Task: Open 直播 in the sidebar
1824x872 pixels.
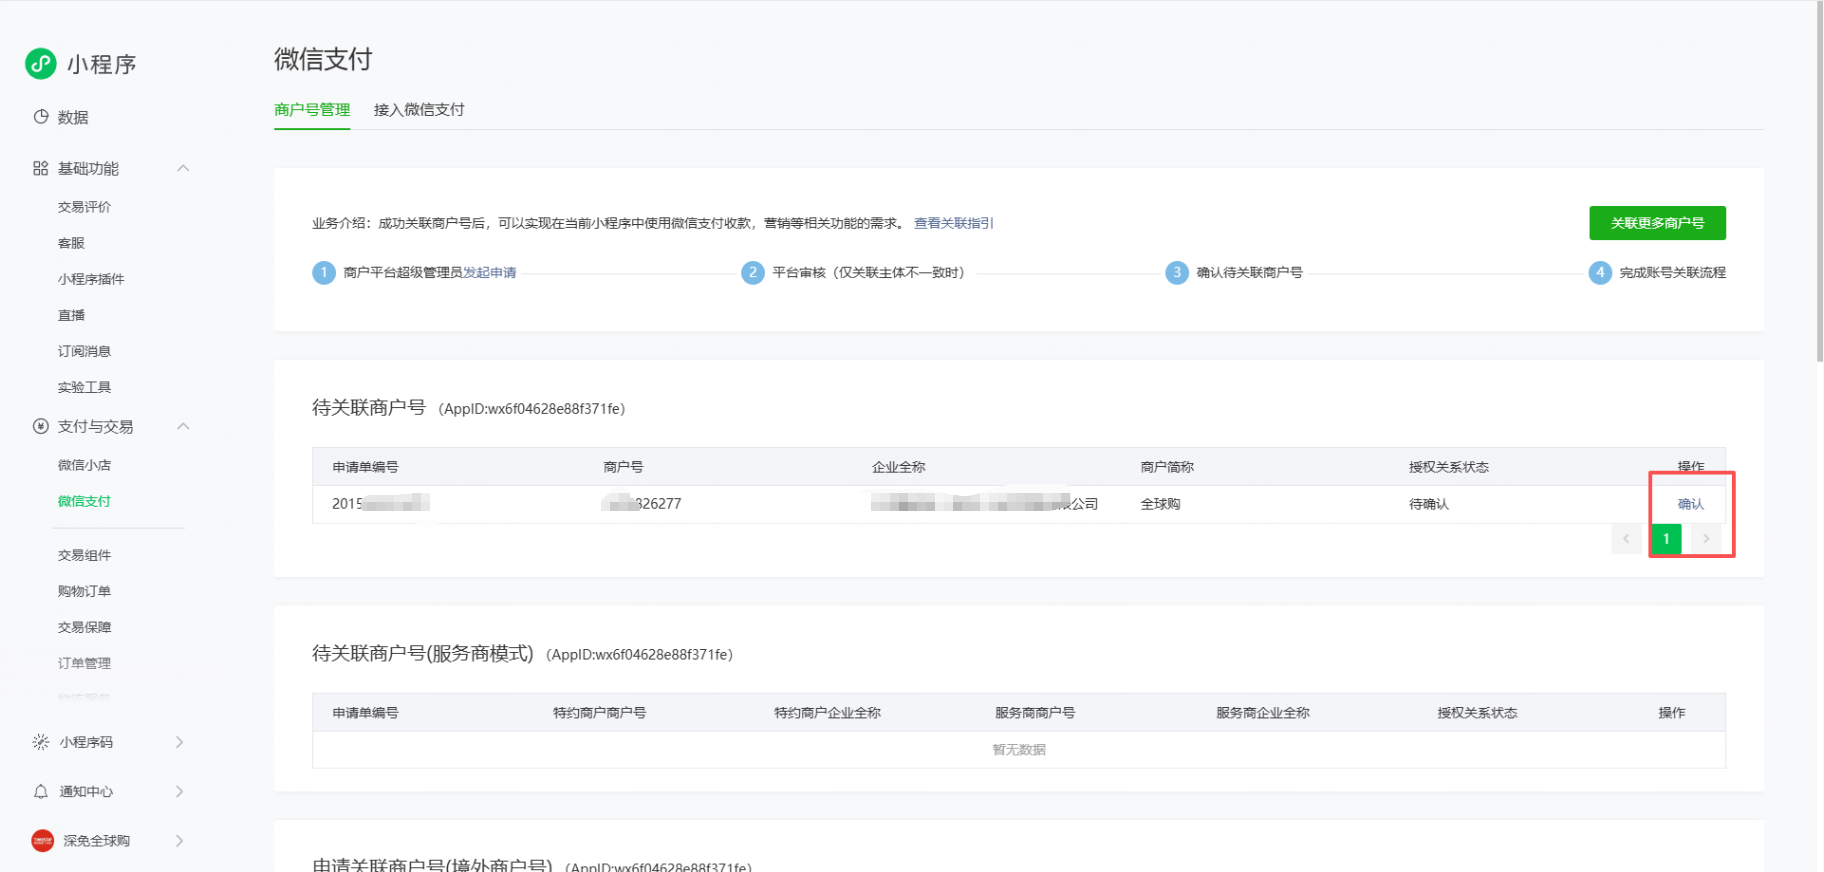Action: click(71, 315)
